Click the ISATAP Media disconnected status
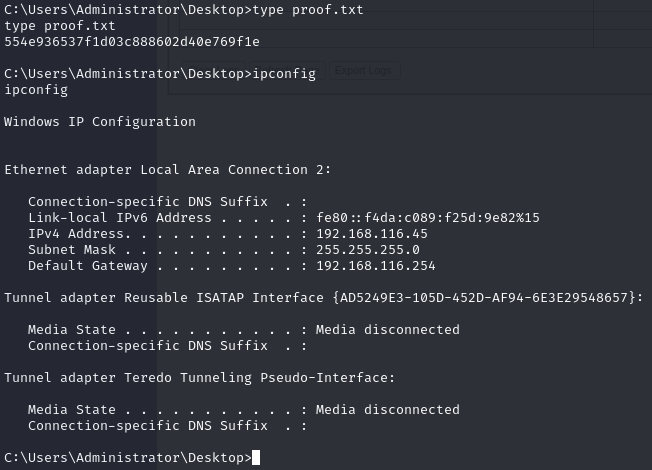The width and height of the screenshot is (652, 470). click(x=387, y=330)
